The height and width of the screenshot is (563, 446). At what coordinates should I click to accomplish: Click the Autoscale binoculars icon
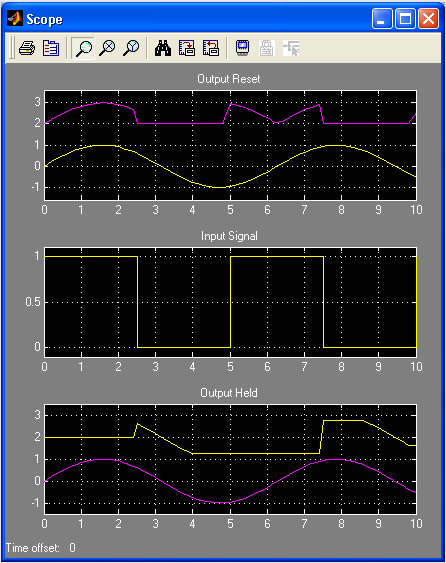click(163, 48)
